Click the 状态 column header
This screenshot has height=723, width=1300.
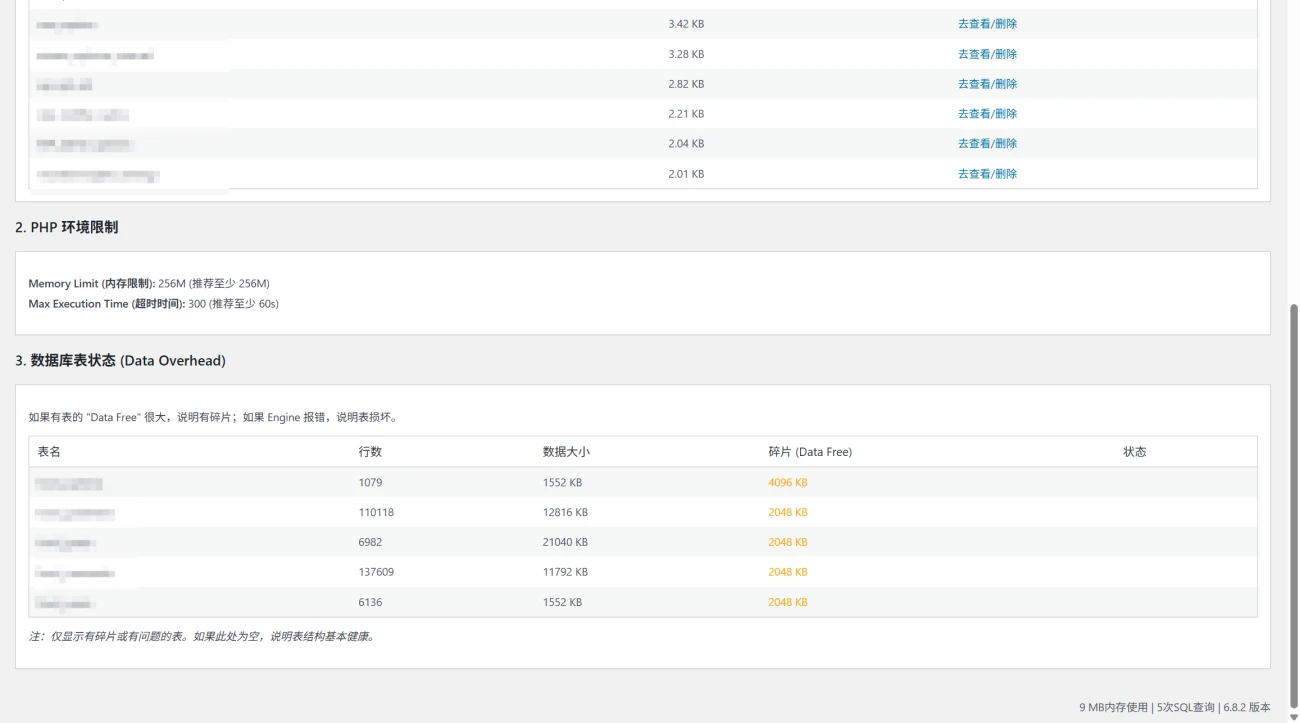1134,452
